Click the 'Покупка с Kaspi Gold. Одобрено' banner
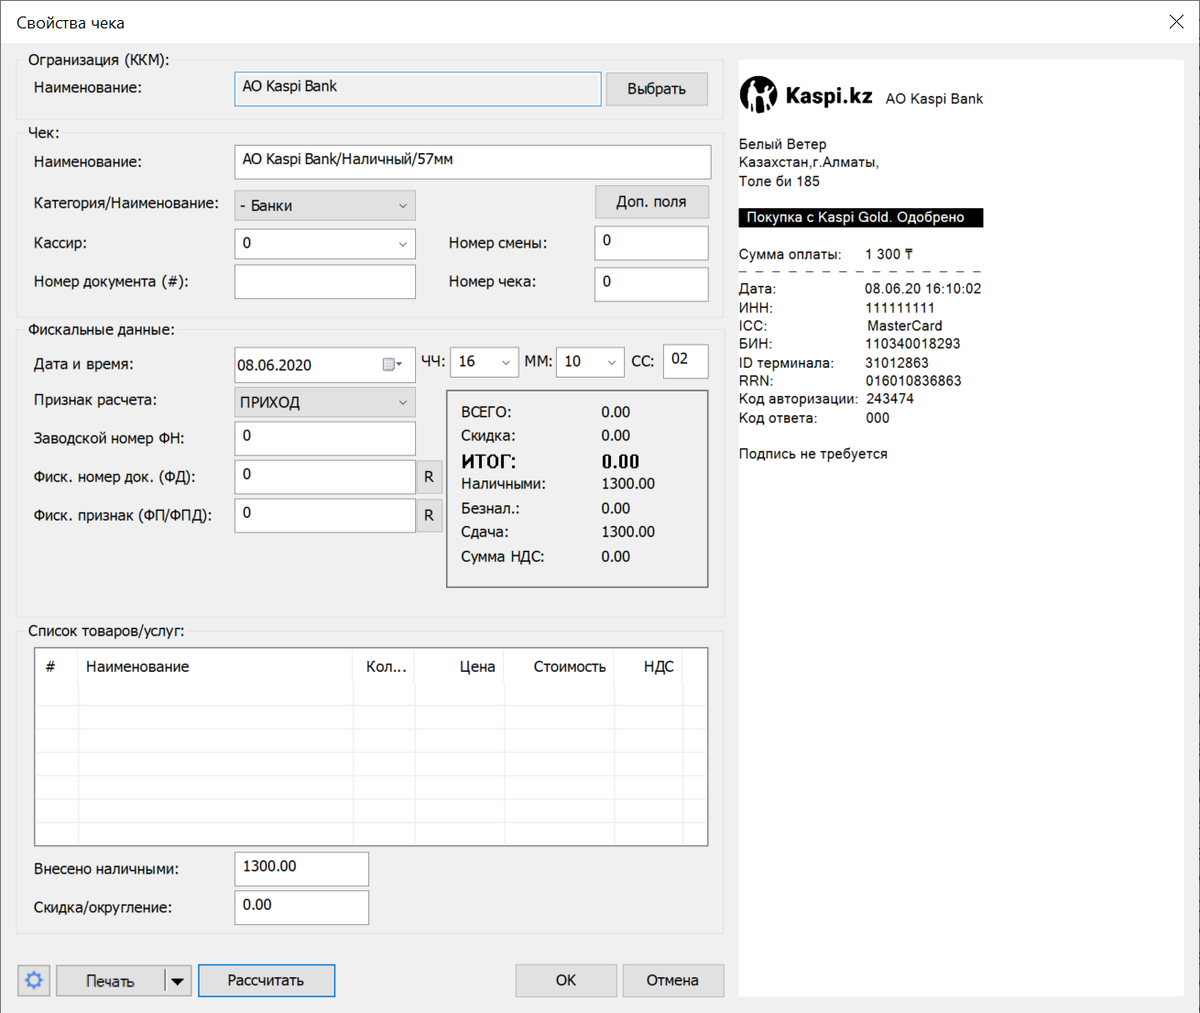The image size is (1200, 1013). [861, 217]
